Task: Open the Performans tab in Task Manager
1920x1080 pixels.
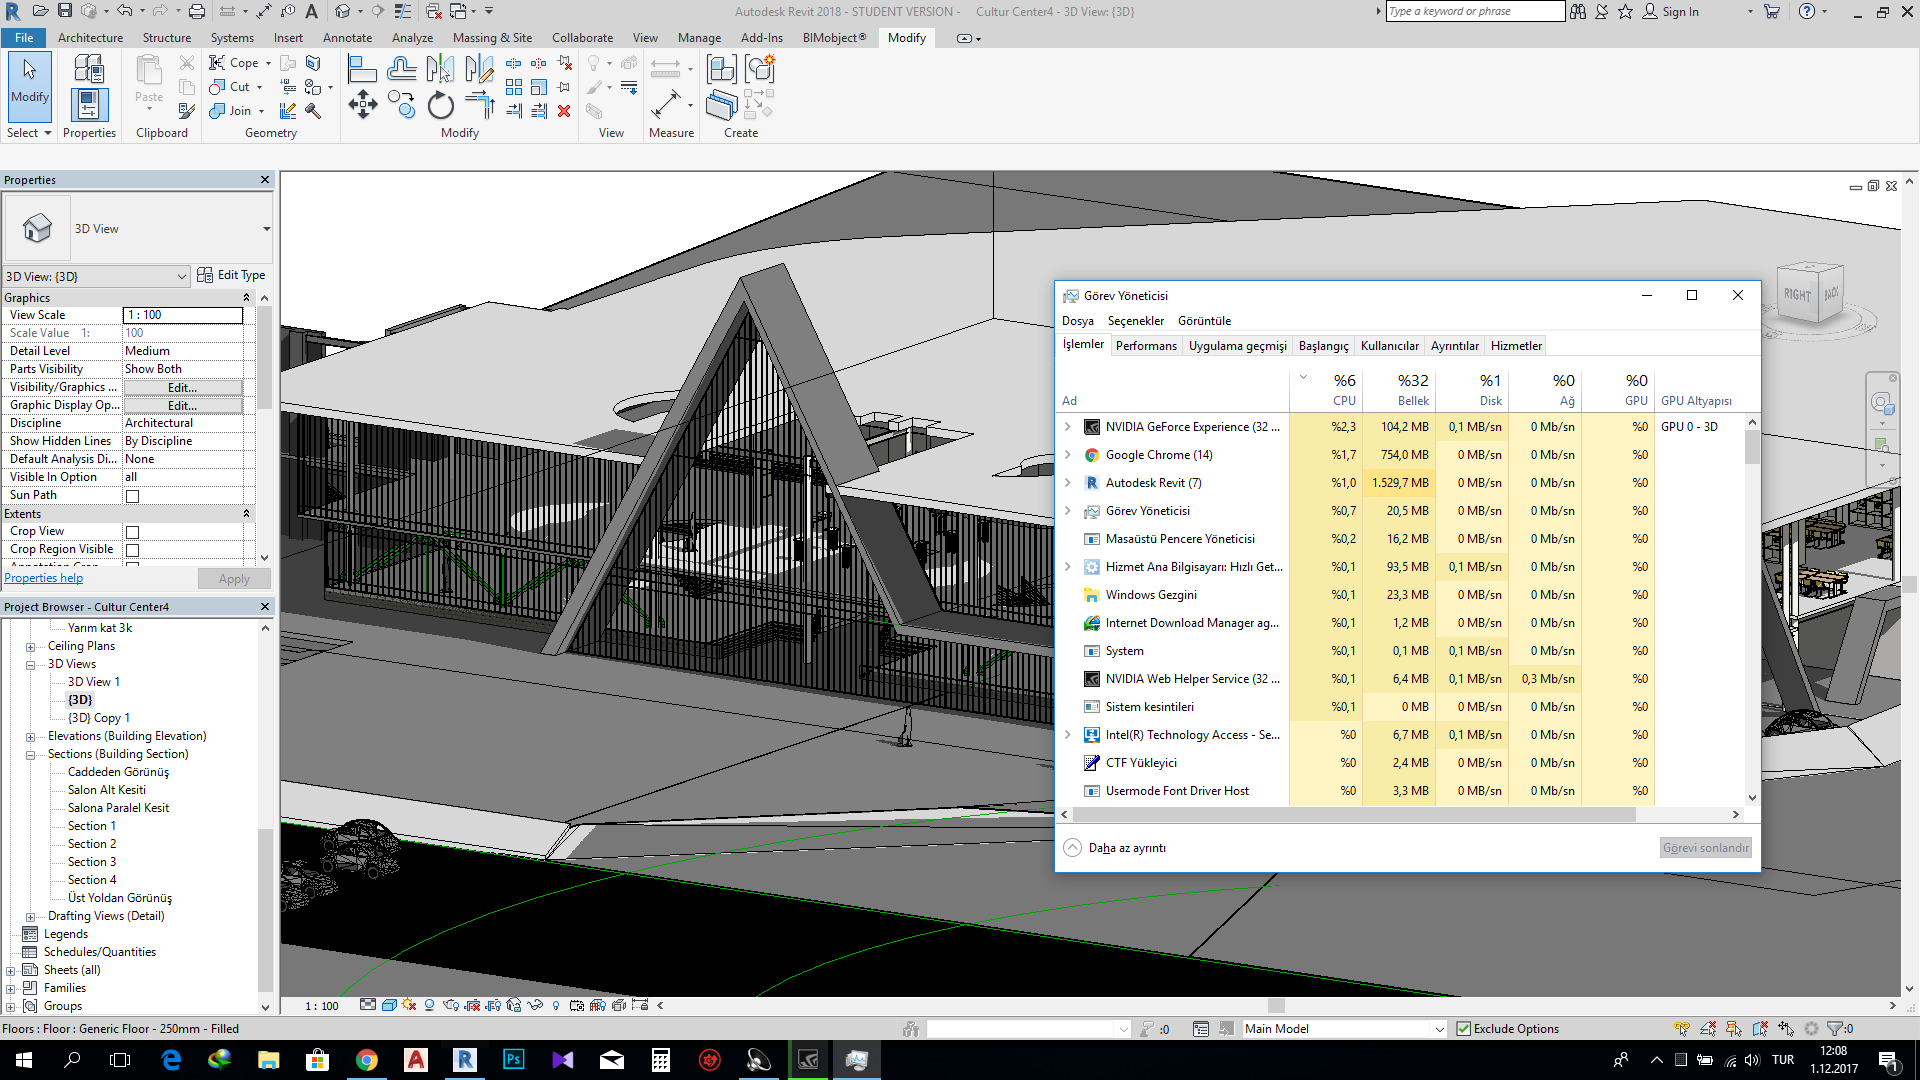Action: [x=1146, y=344]
